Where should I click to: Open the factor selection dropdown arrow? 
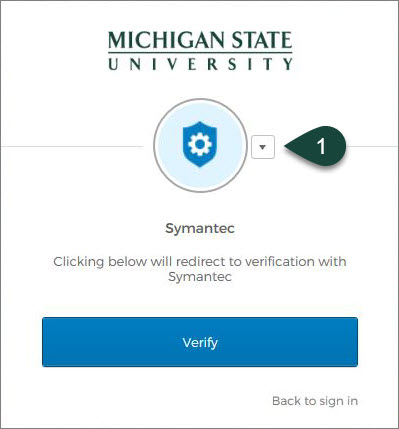263,147
